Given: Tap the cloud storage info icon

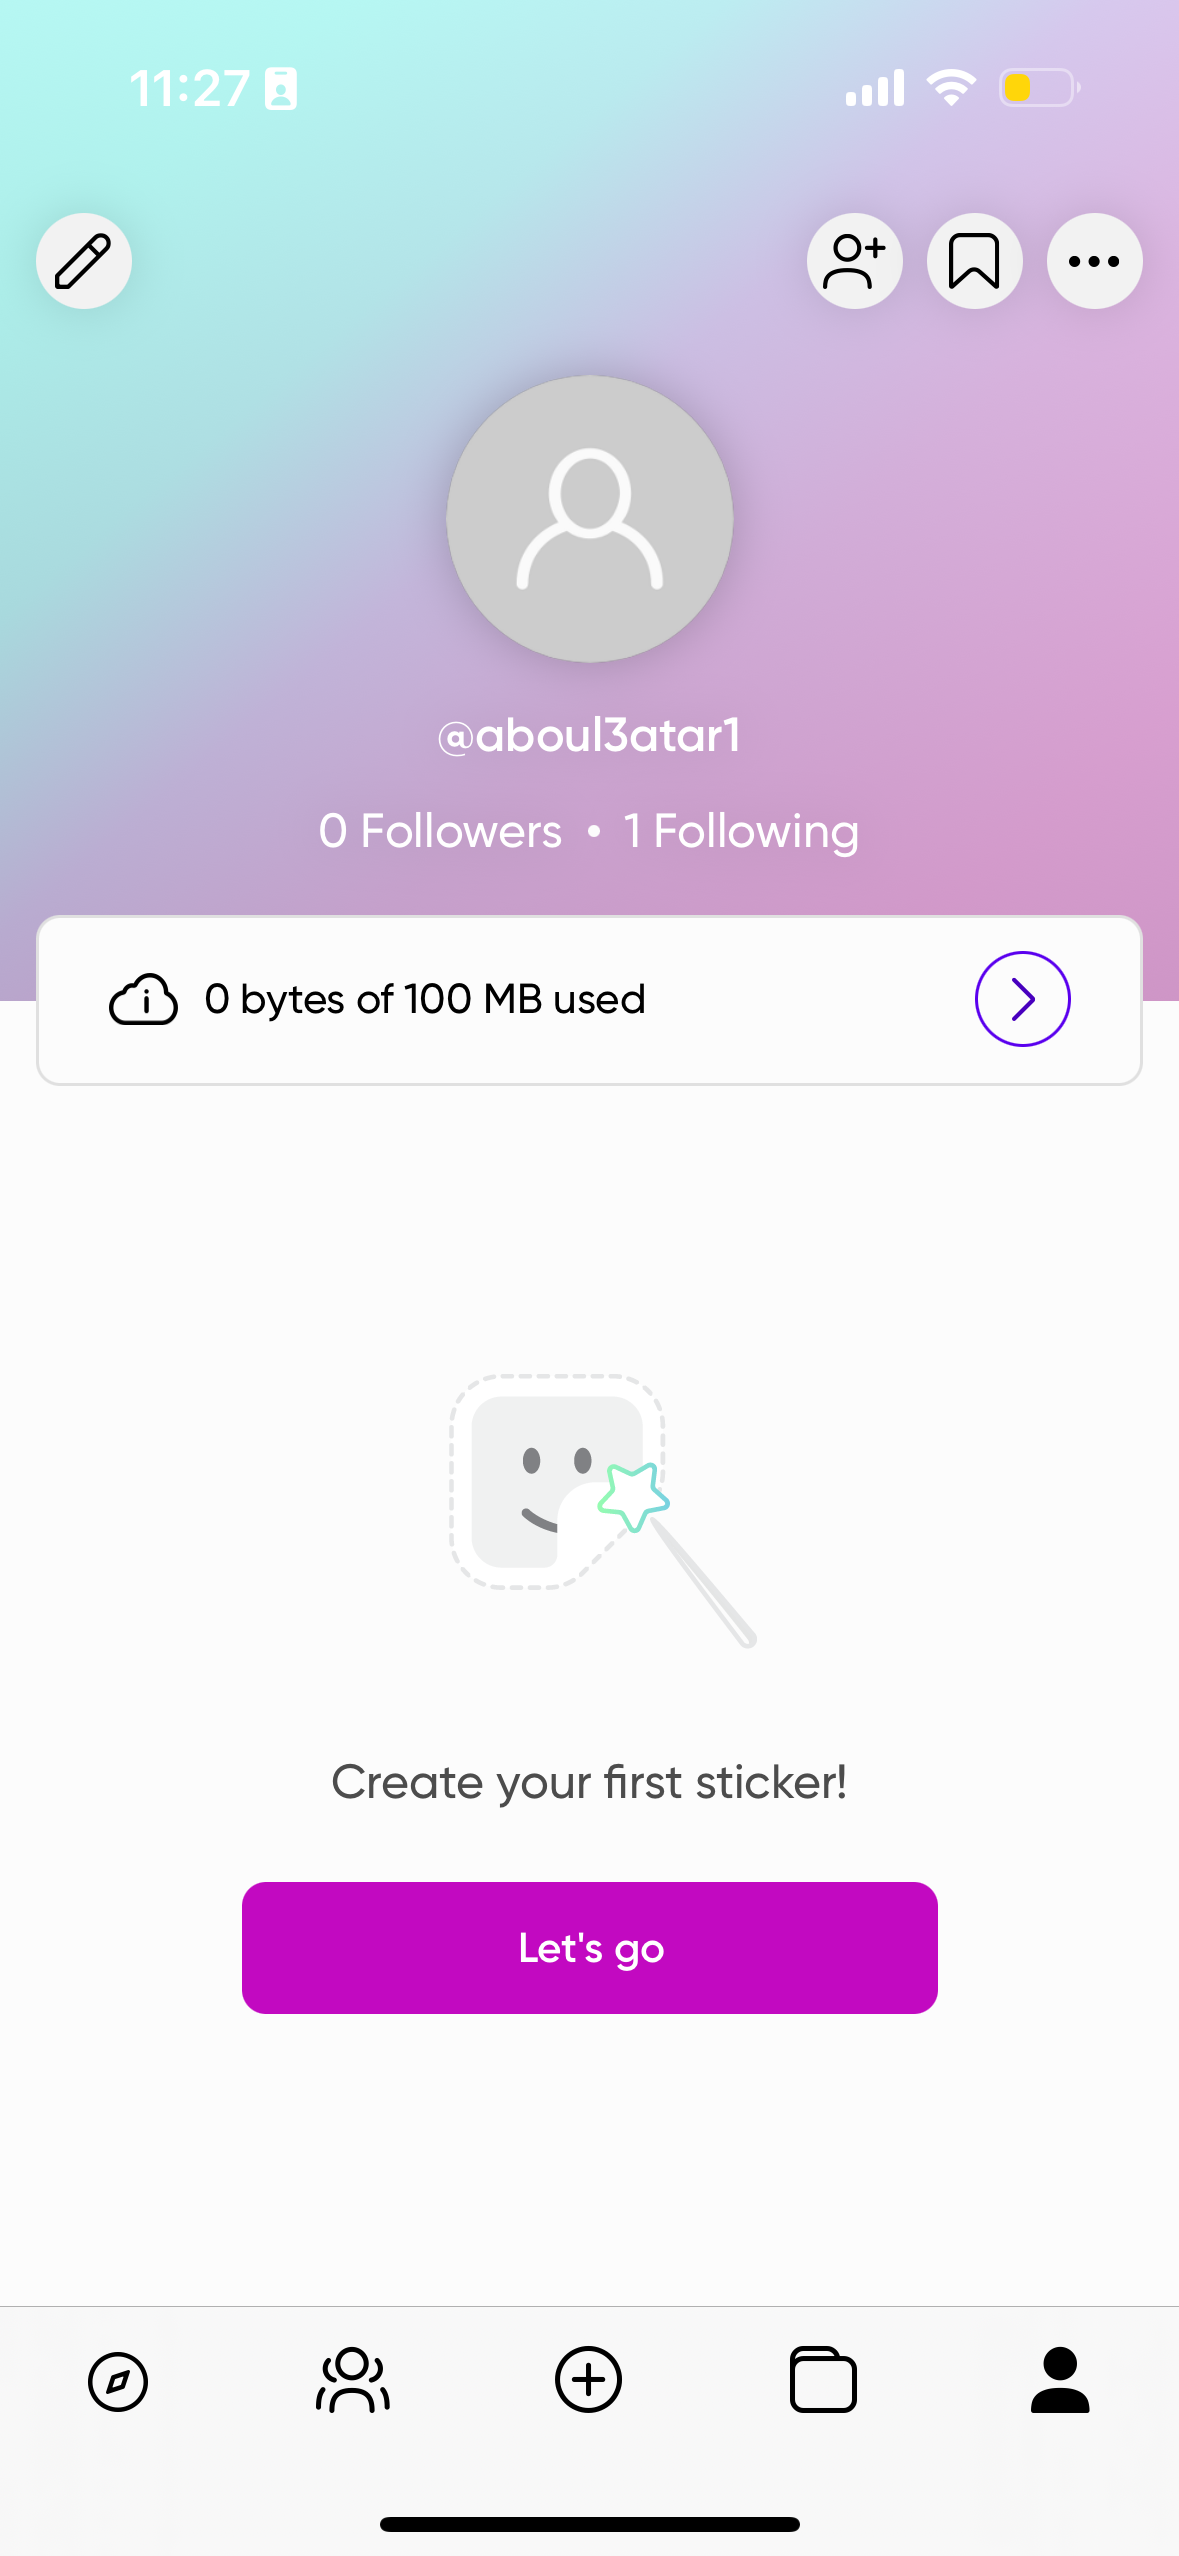Looking at the screenshot, I should 144,999.
